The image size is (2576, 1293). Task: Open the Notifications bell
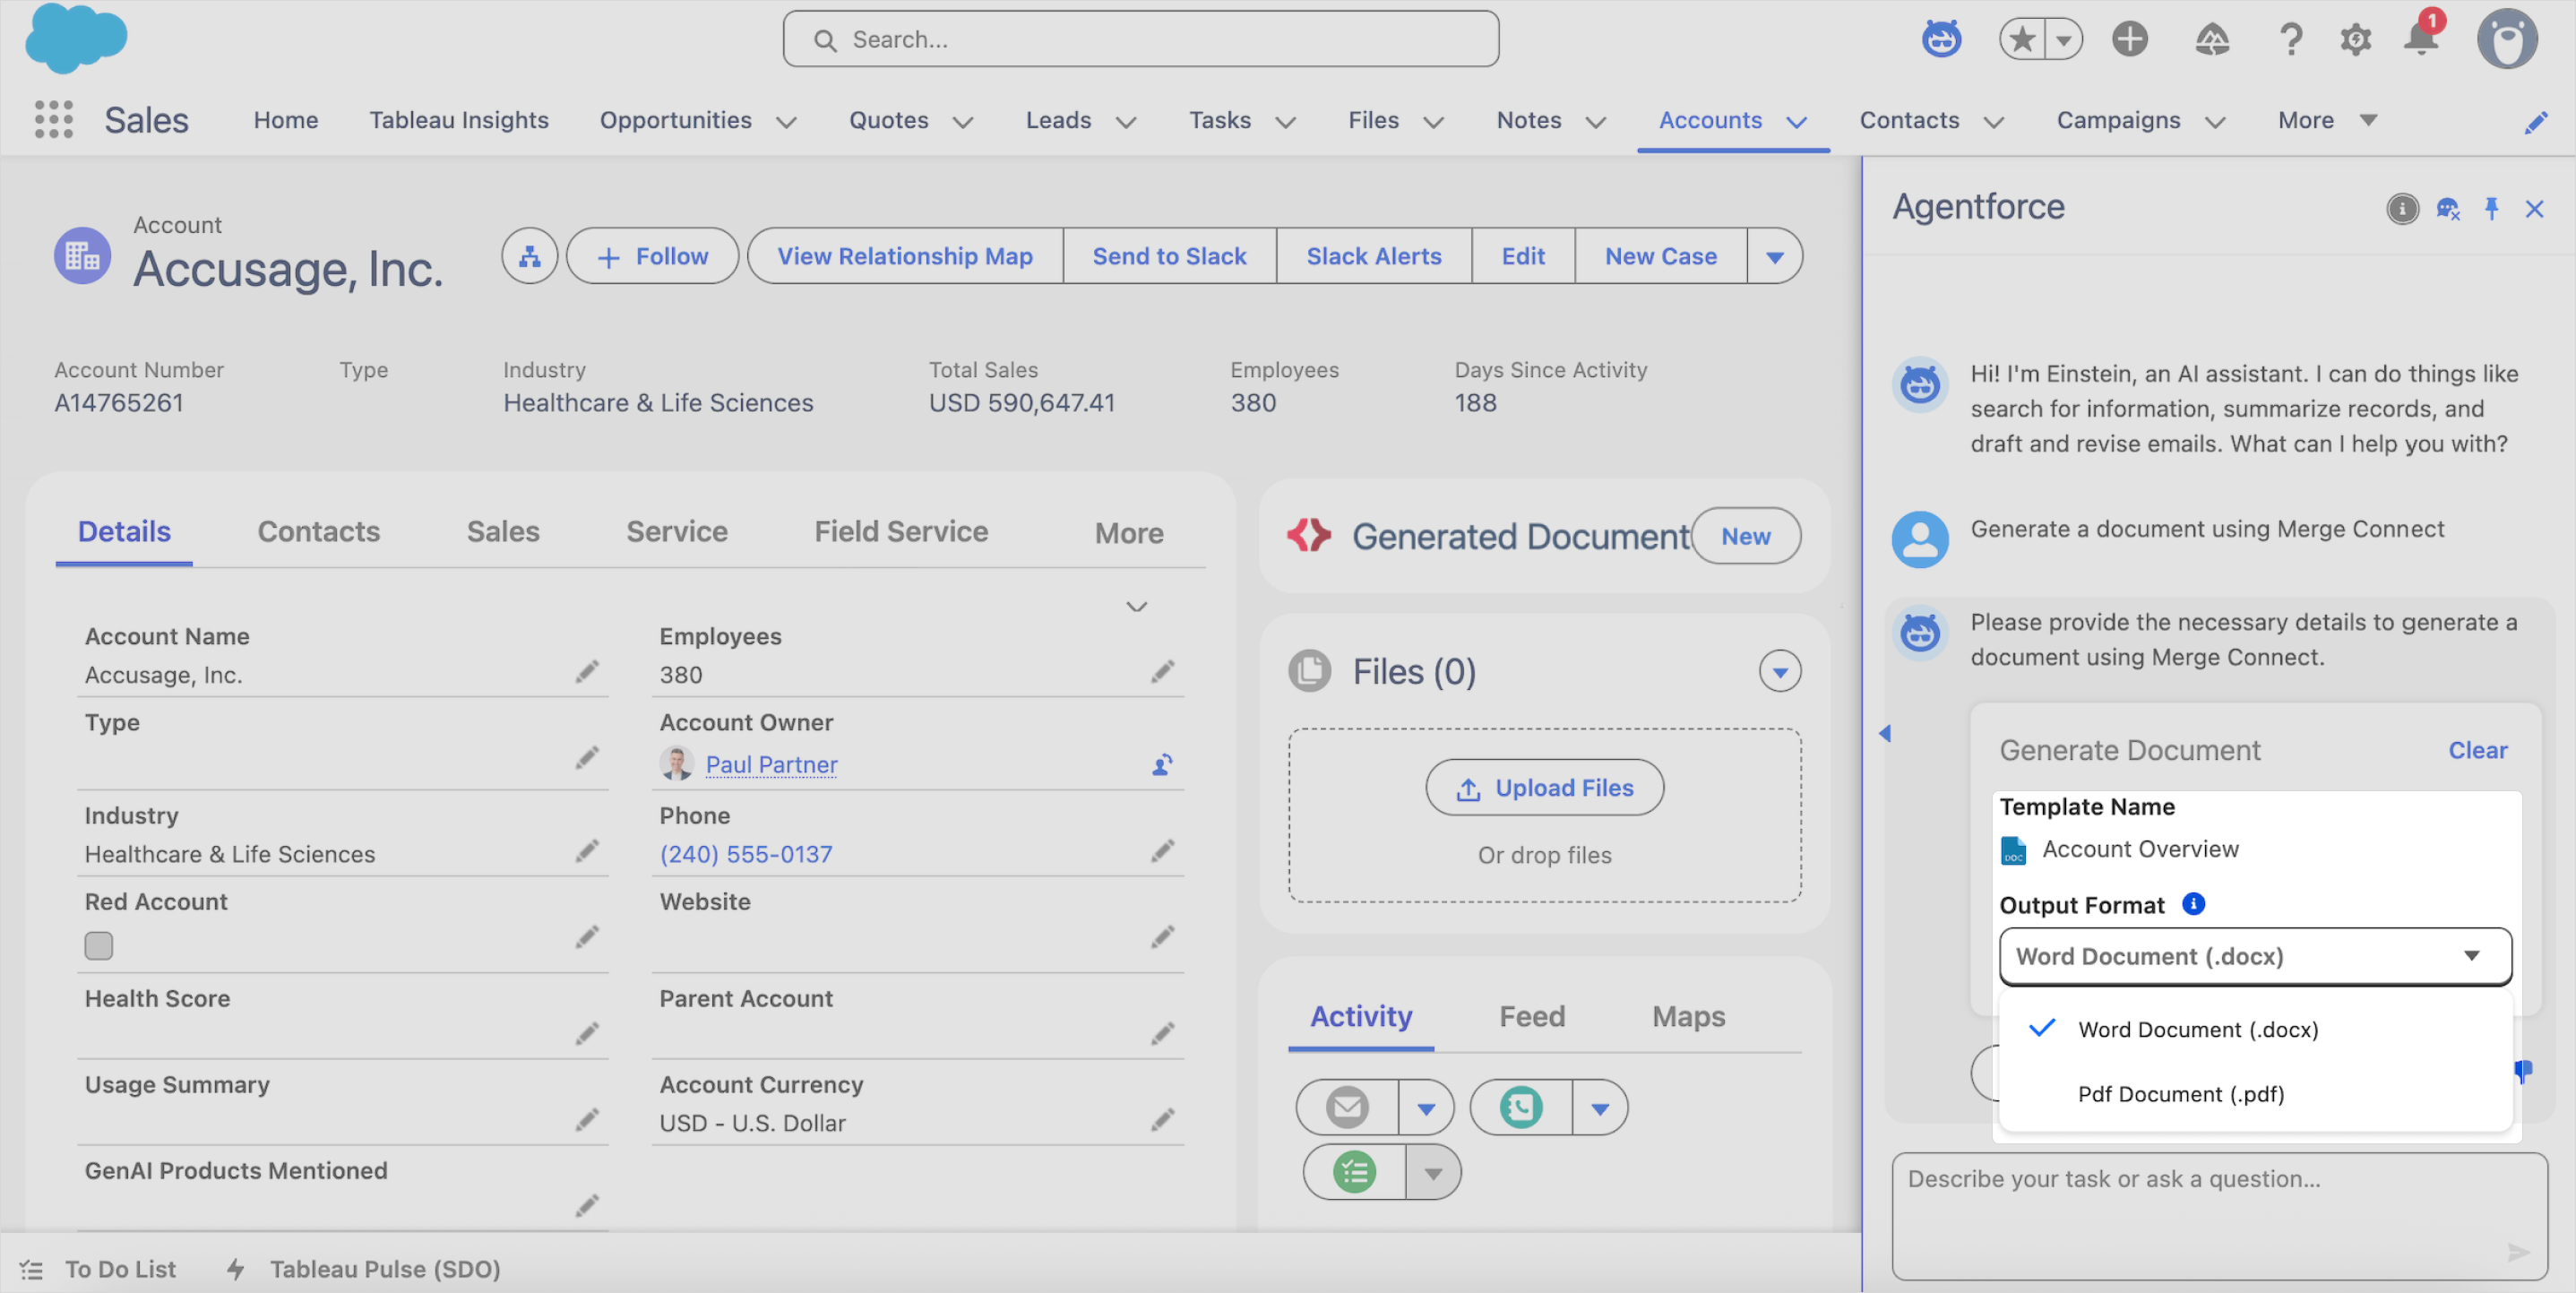(2421, 39)
